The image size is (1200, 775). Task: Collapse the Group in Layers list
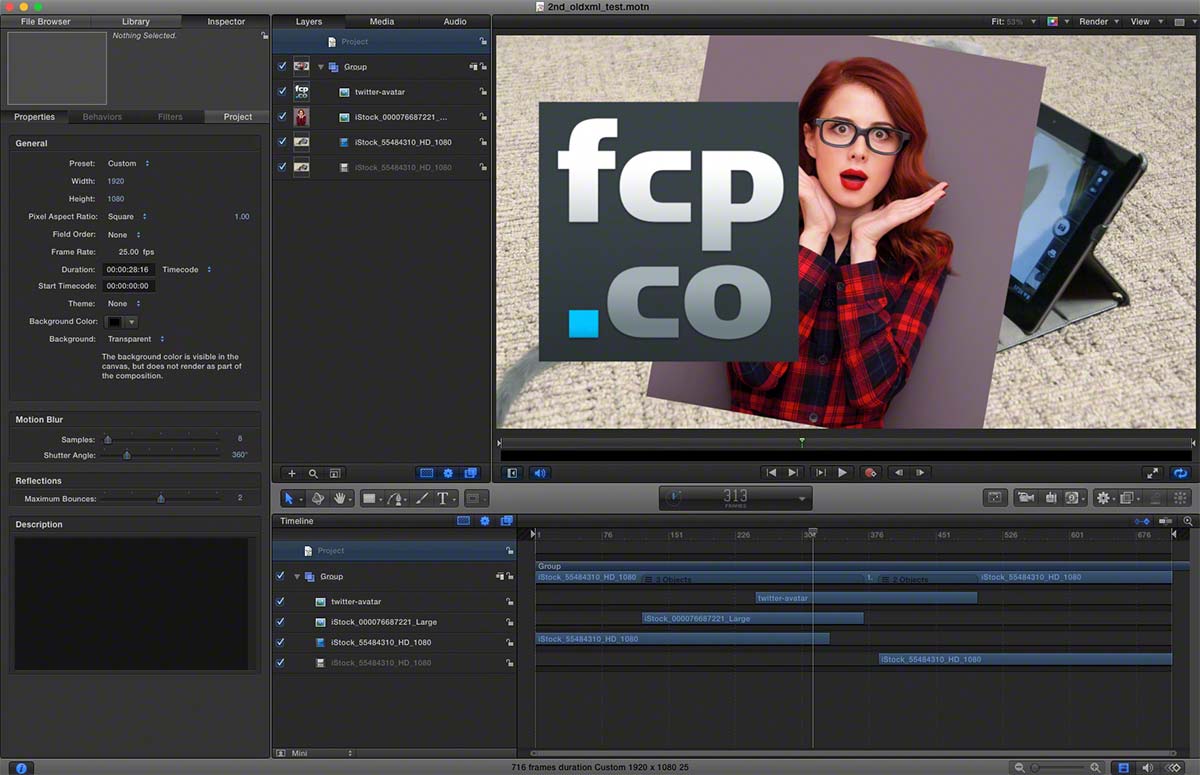pos(321,67)
